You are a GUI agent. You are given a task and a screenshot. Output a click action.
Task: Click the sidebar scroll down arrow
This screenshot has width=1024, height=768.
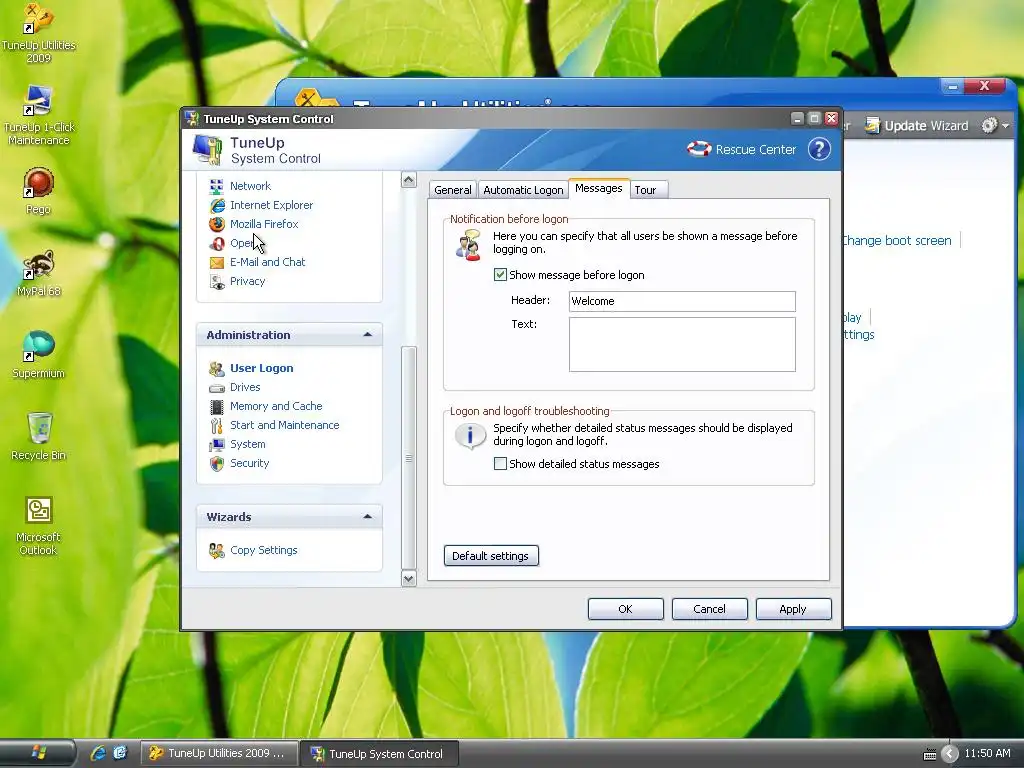(x=409, y=579)
